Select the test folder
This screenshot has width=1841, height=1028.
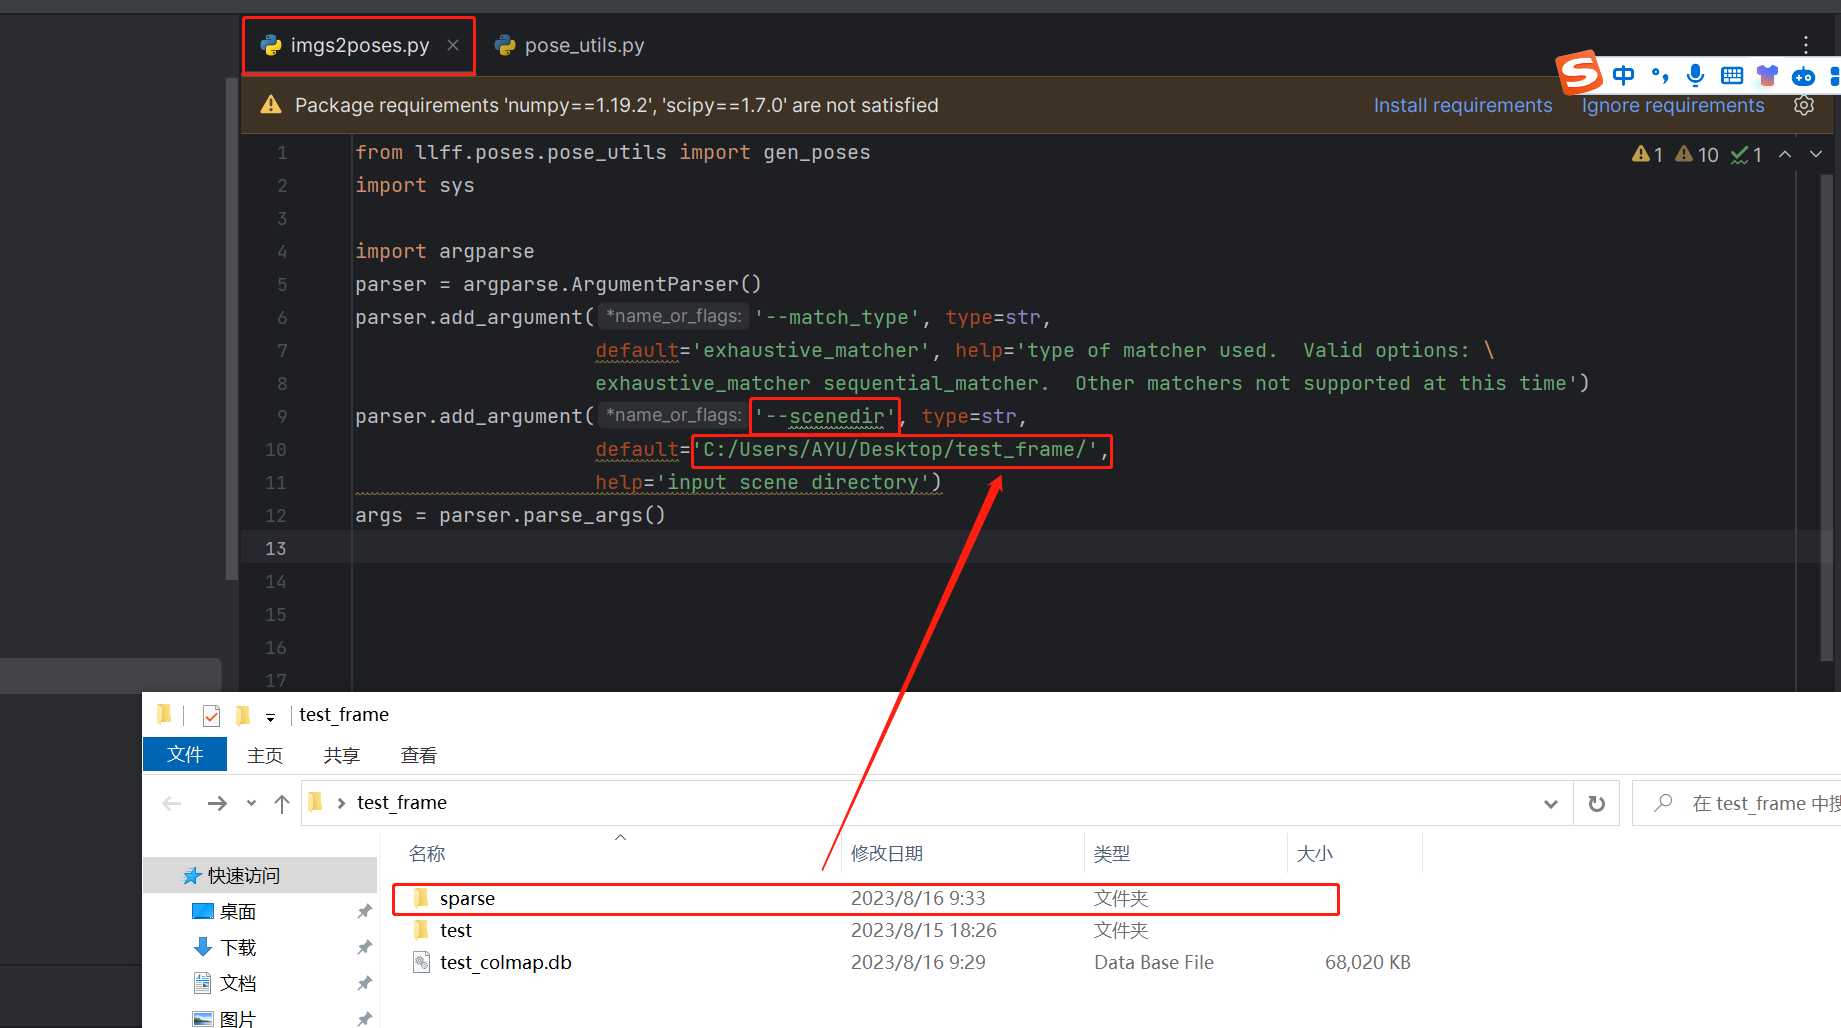(455, 931)
